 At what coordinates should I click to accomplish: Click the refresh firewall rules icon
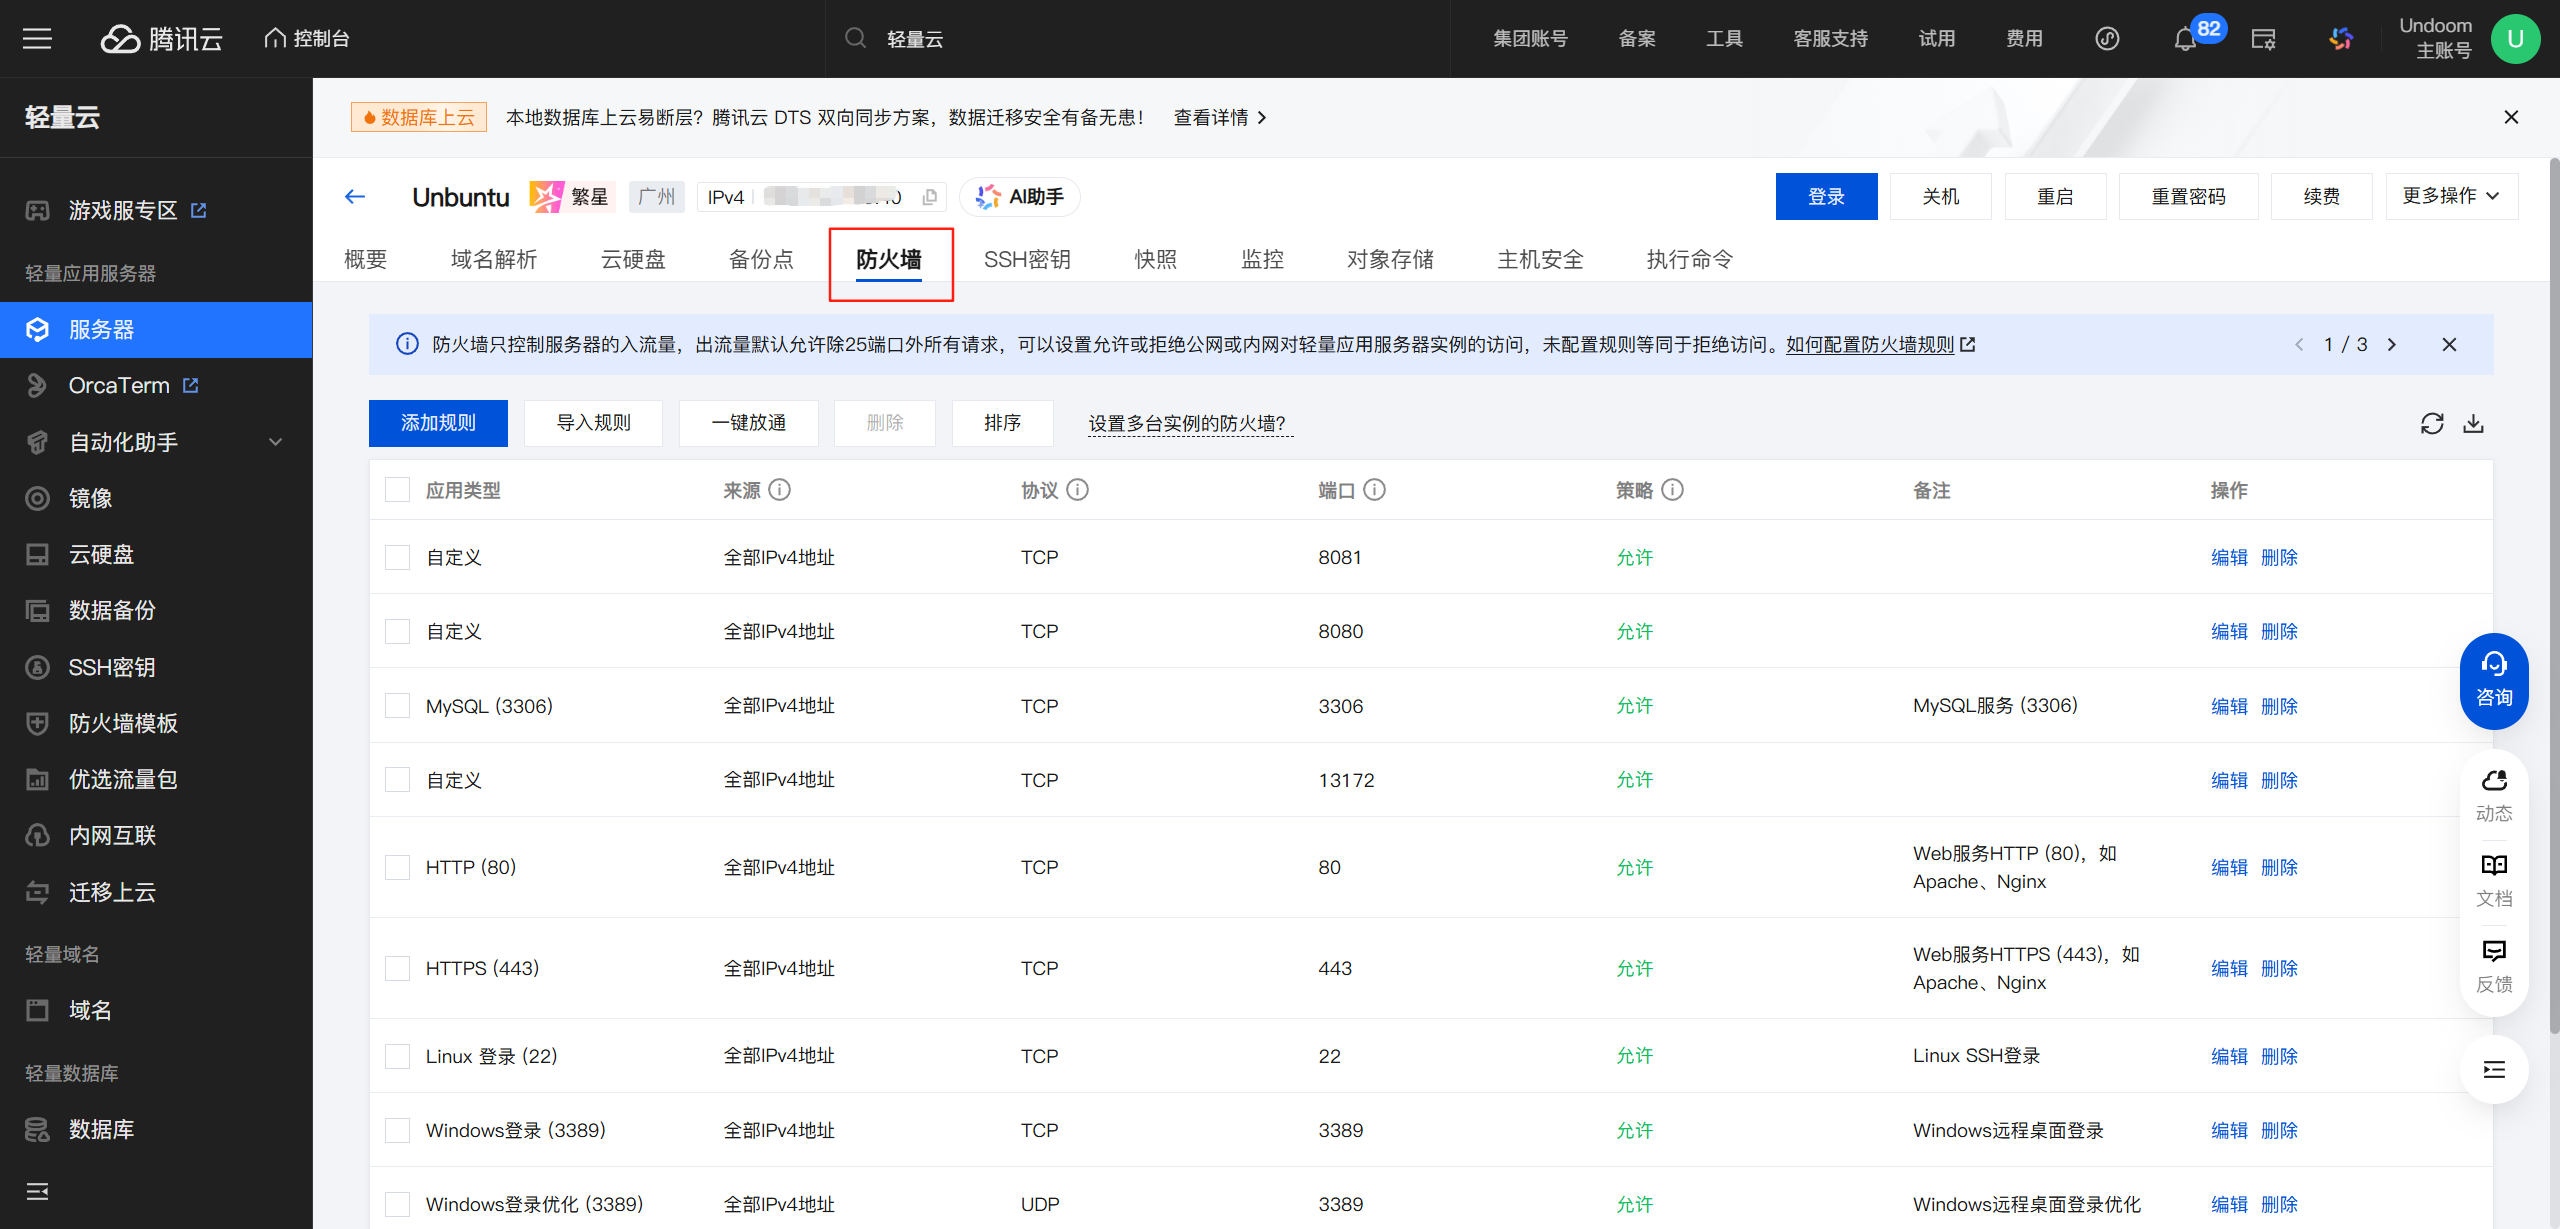[x=2431, y=424]
